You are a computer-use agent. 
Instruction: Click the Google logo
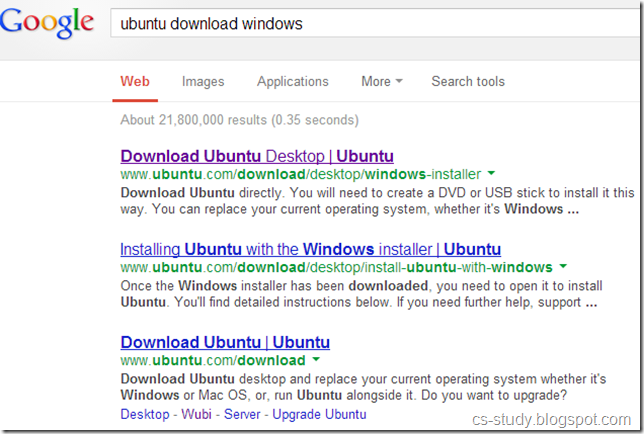coord(47,23)
